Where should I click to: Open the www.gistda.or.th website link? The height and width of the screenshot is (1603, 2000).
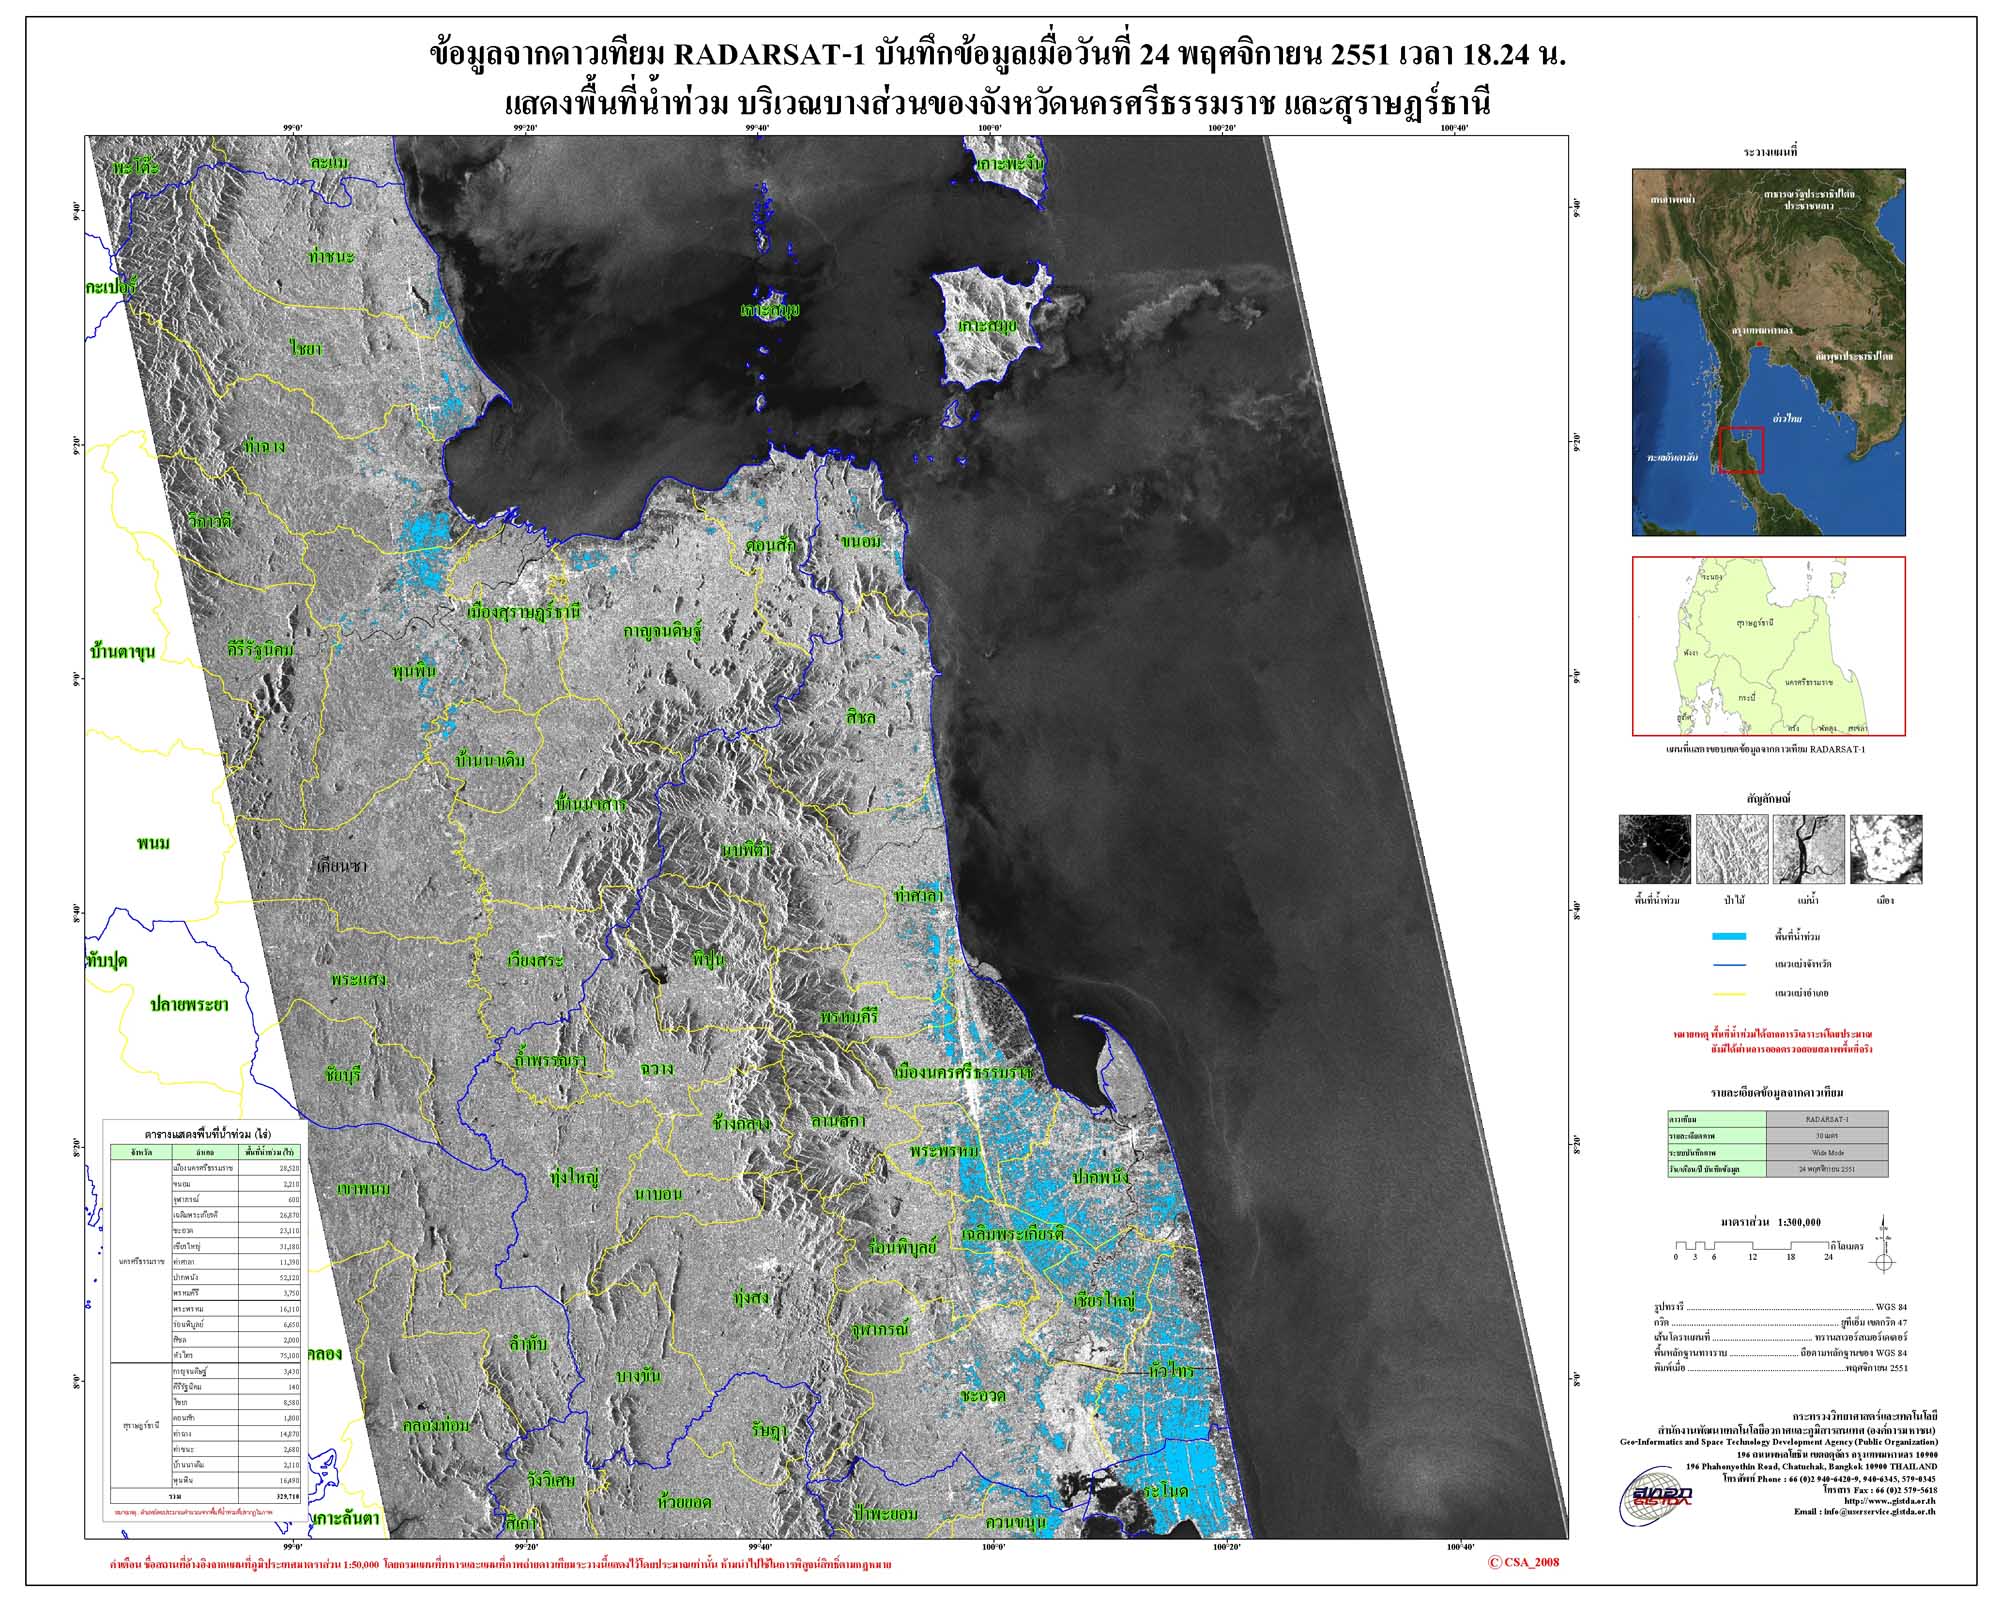1889,1501
